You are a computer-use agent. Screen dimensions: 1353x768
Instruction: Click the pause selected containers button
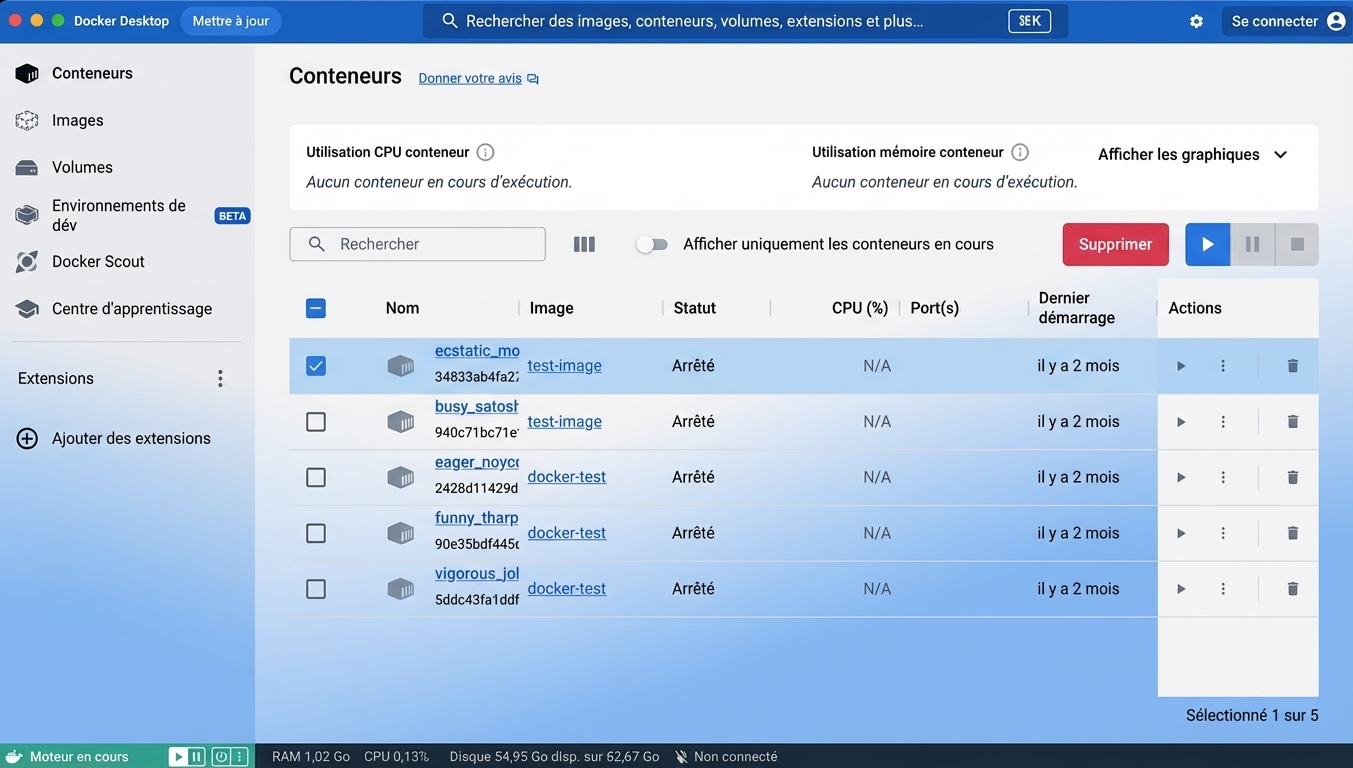tap(1252, 244)
